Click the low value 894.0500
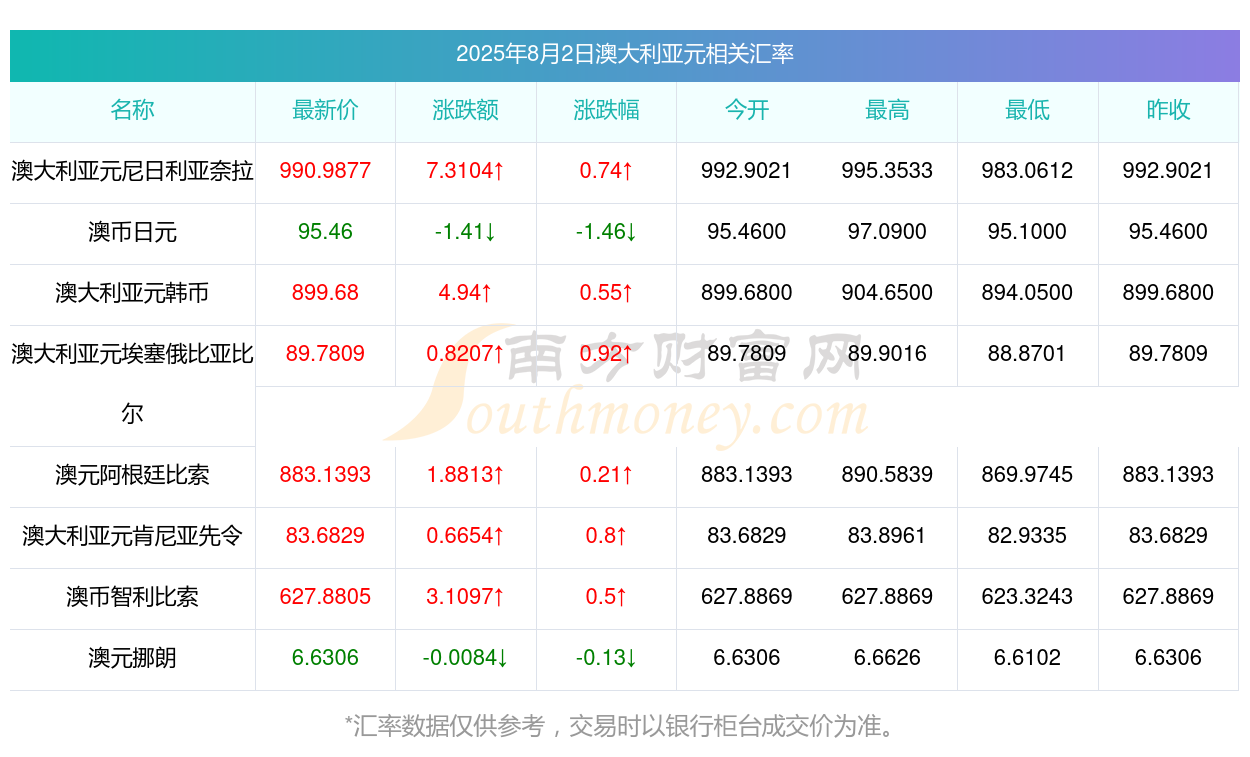Image resolution: width=1250 pixels, height=757 pixels. click(x=1028, y=293)
